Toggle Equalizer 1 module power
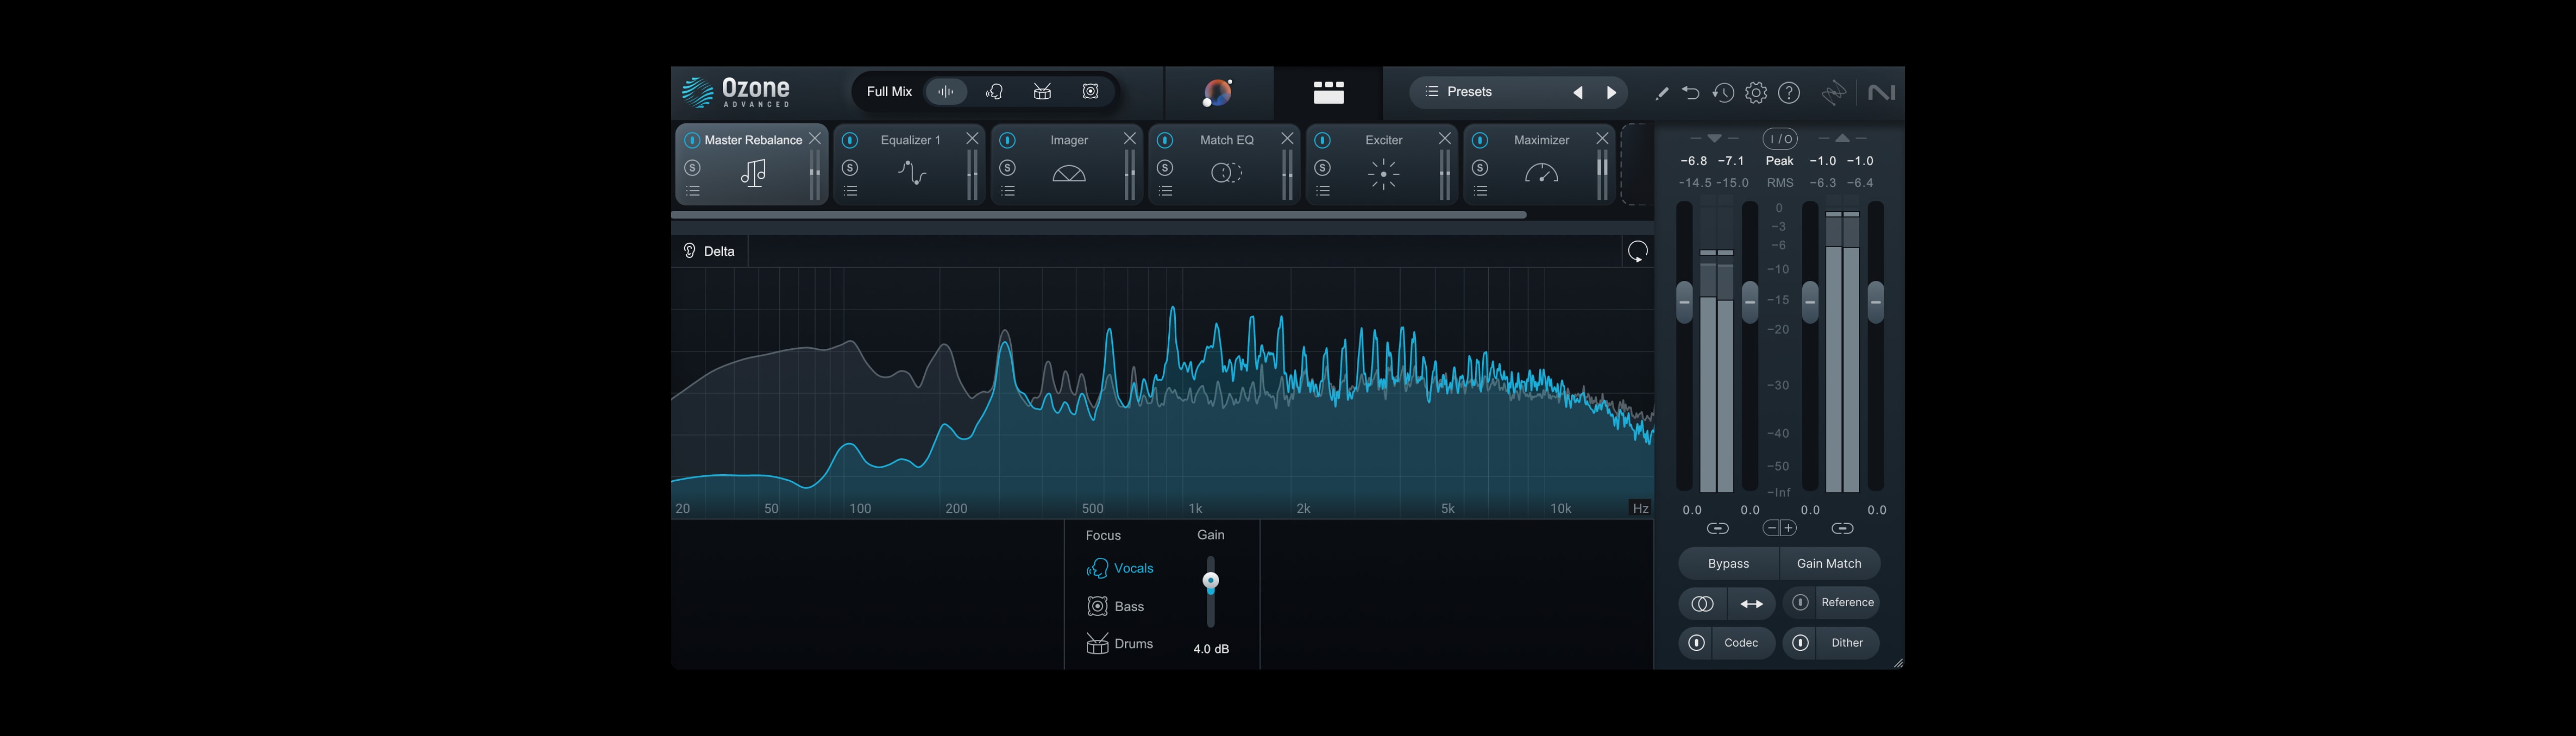2576x736 pixels. tap(849, 140)
